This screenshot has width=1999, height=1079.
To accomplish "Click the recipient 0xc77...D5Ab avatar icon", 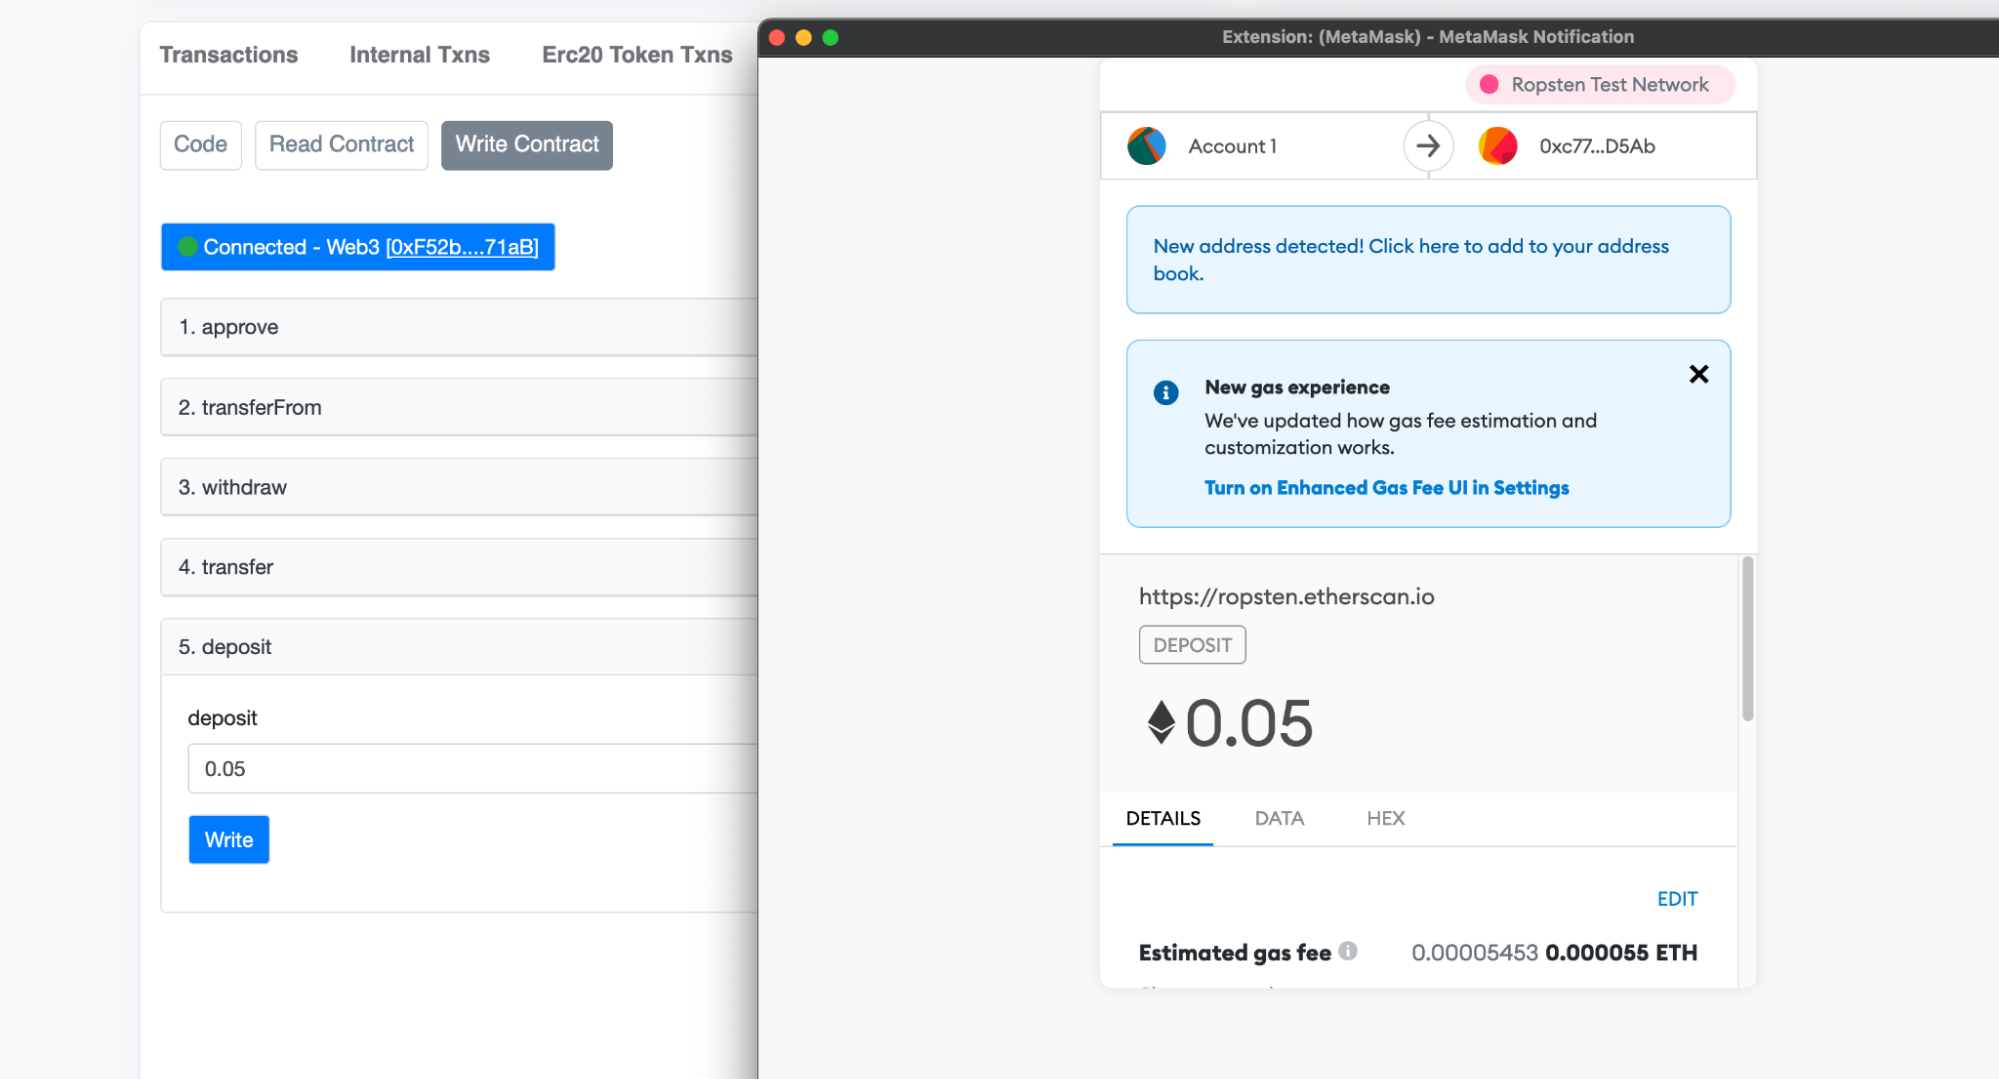I will tap(1497, 146).
